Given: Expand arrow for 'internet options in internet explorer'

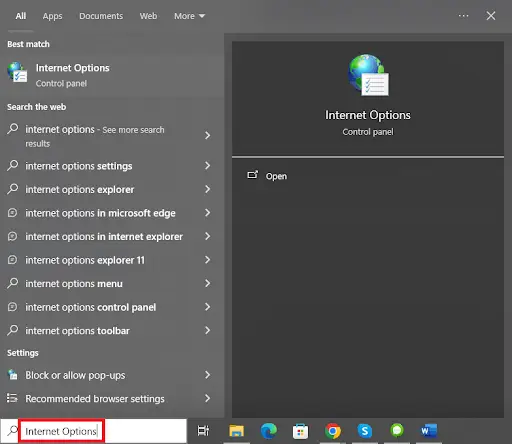Looking at the screenshot, I should [x=207, y=236].
